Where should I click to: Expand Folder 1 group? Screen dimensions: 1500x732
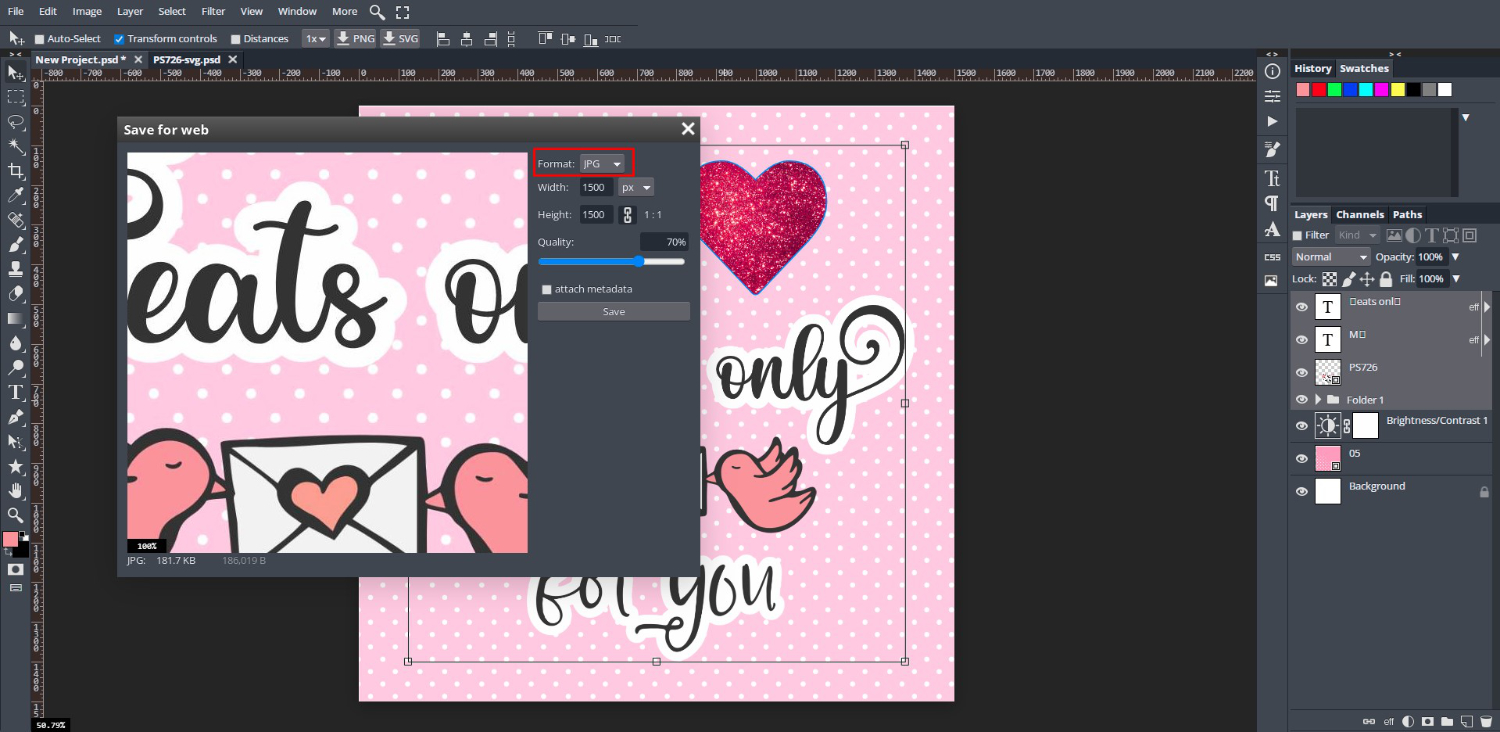(1318, 399)
